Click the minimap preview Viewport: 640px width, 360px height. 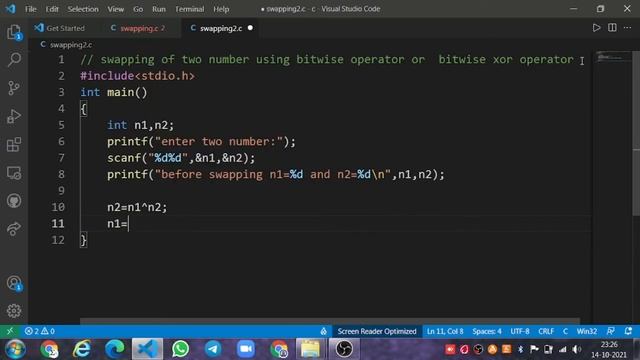[611, 57]
